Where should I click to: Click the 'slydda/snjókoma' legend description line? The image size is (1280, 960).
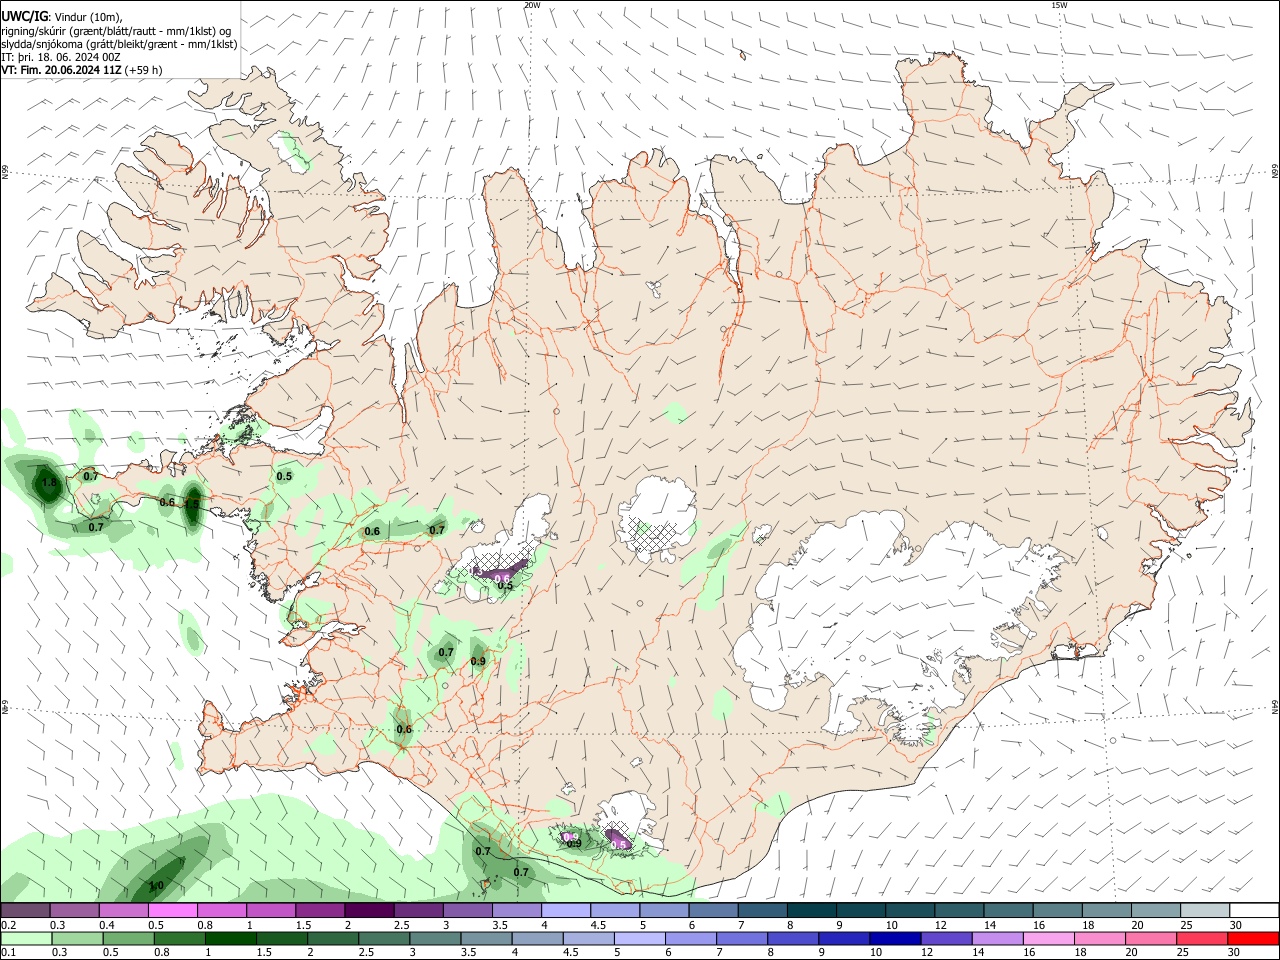pyautogui.click(x=119, y=43)
